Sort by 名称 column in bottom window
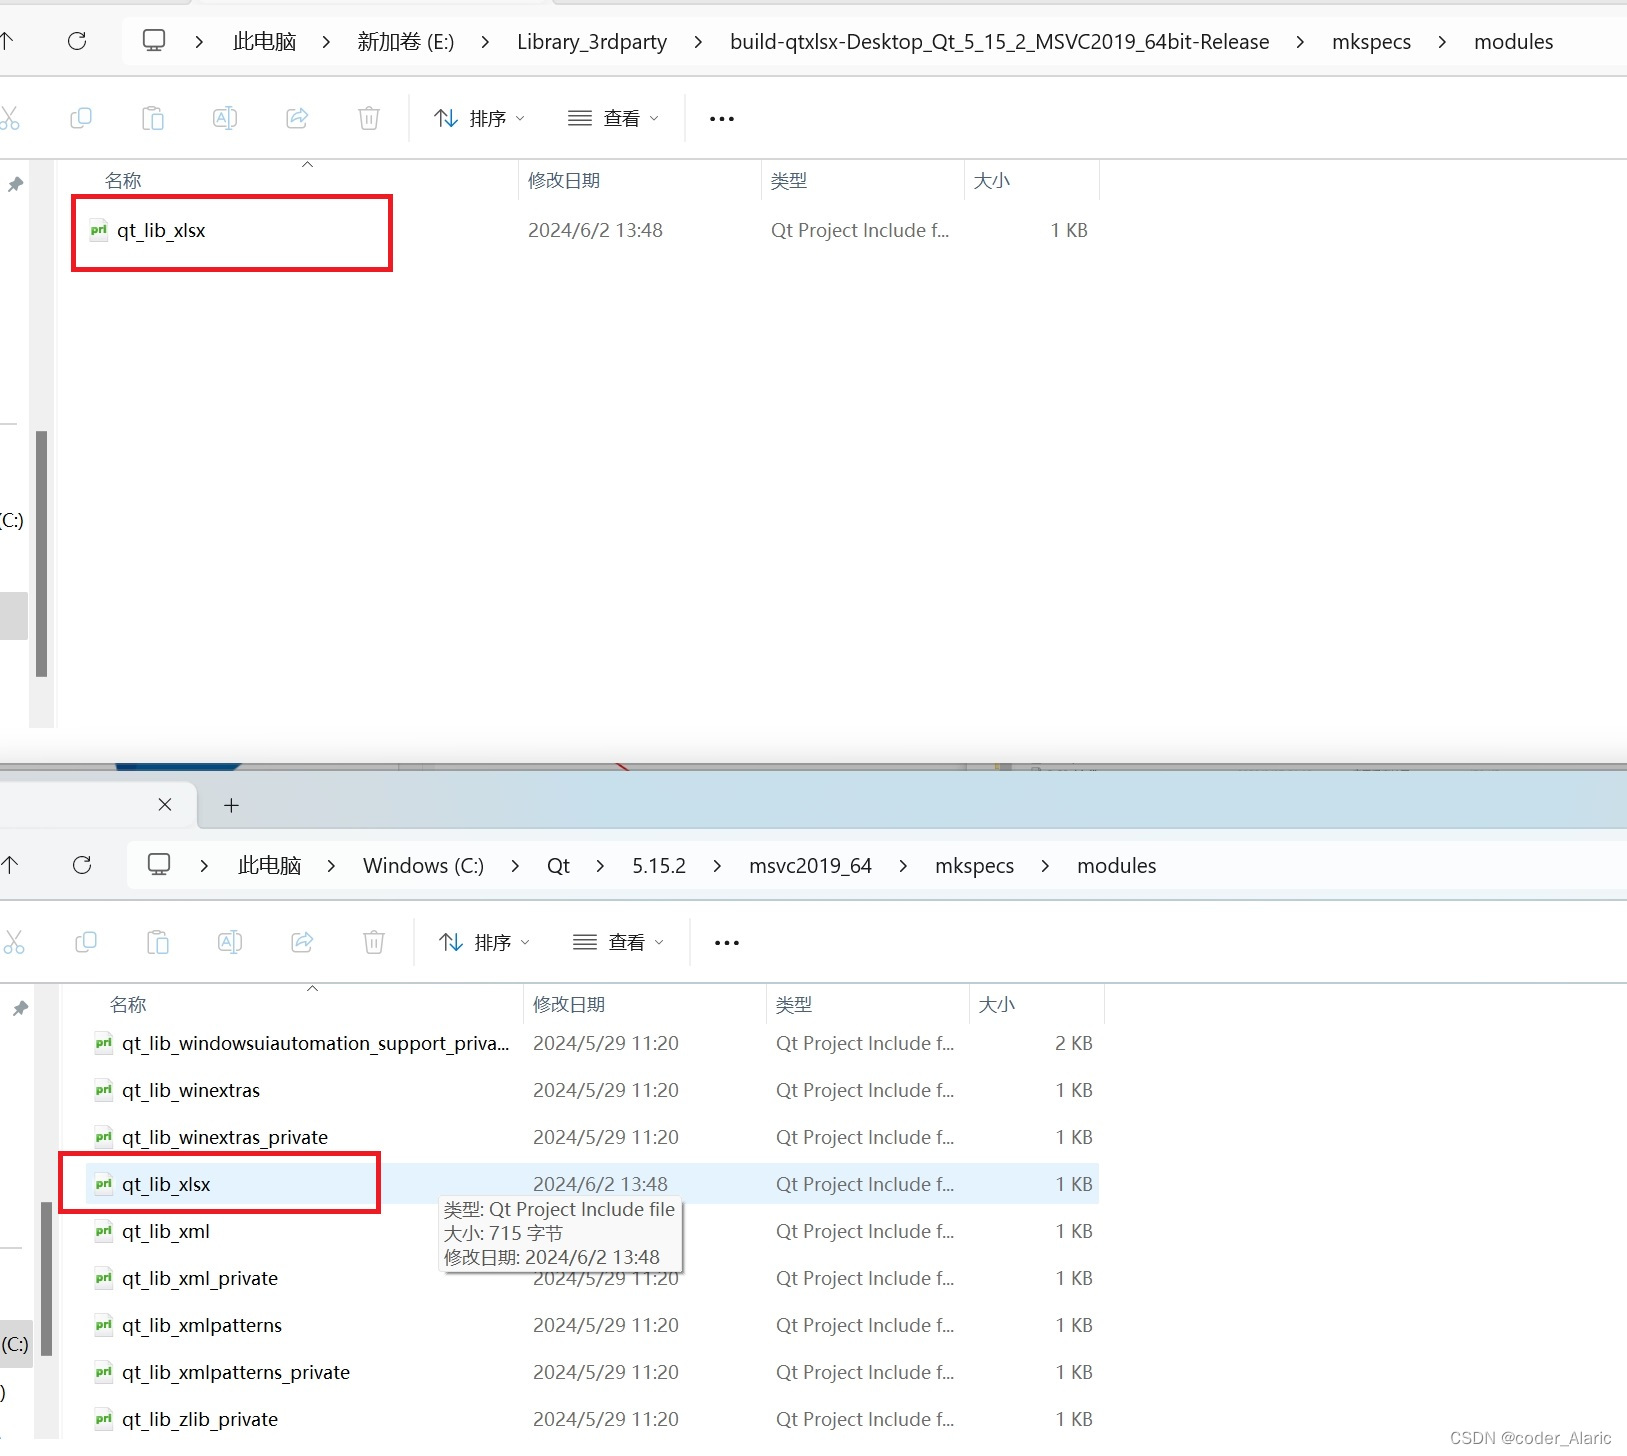1627x1456 pixels. click(x=128, y=1004)
